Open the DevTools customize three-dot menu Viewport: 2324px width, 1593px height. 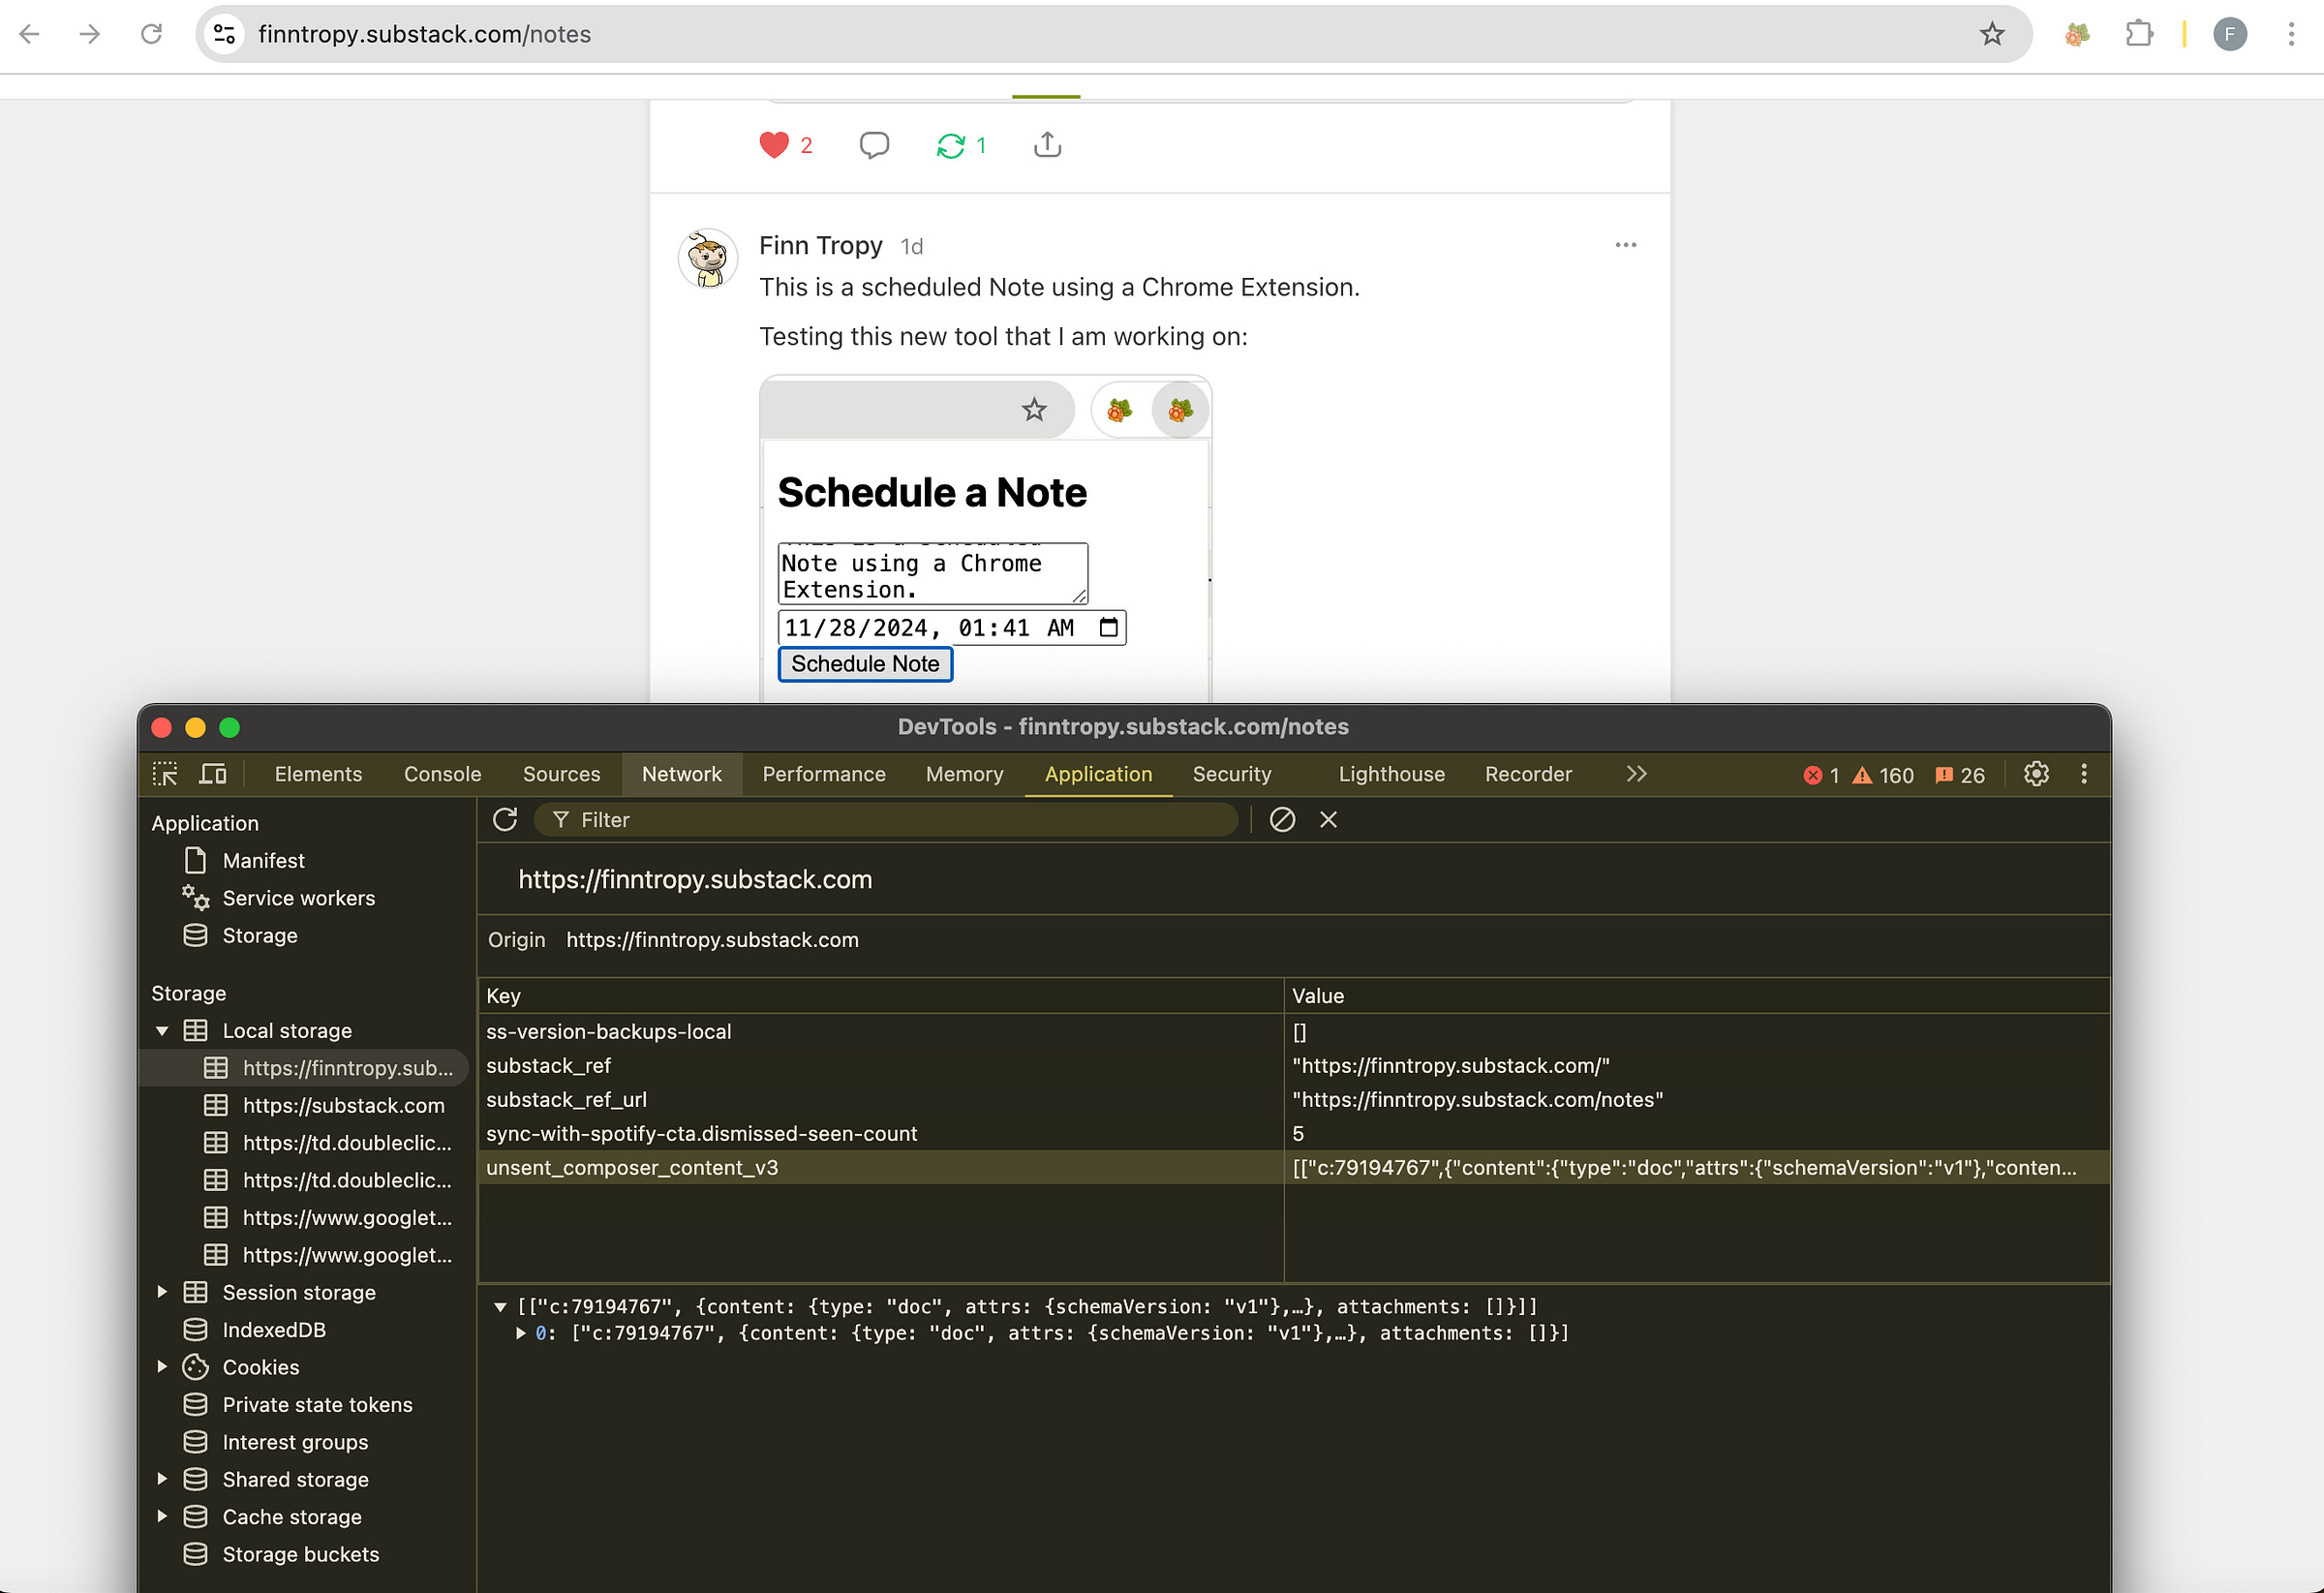[x=2084, y=774]
